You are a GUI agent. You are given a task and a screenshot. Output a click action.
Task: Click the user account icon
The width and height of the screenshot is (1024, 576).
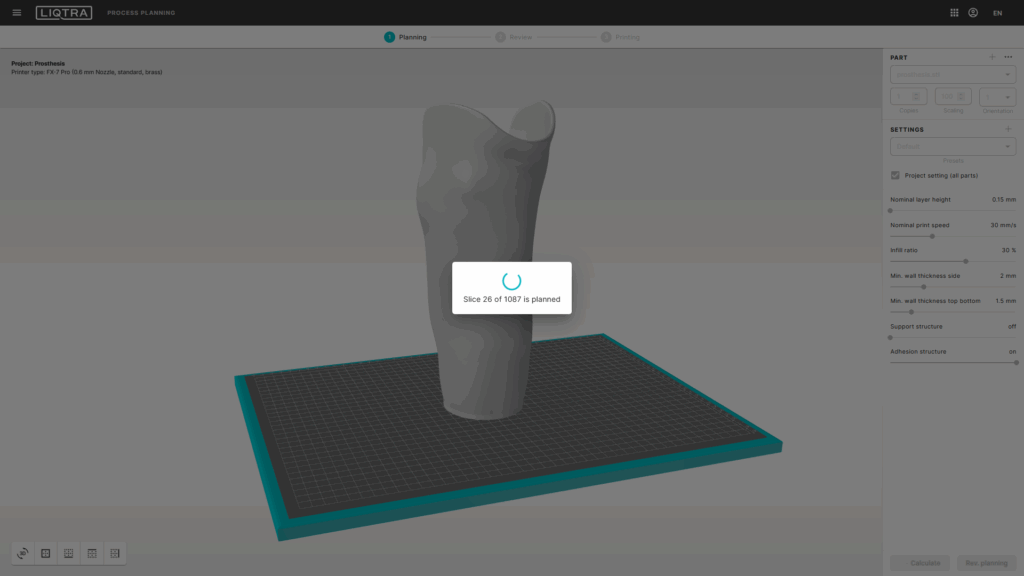pyautogui.click(x=973, y=13)
